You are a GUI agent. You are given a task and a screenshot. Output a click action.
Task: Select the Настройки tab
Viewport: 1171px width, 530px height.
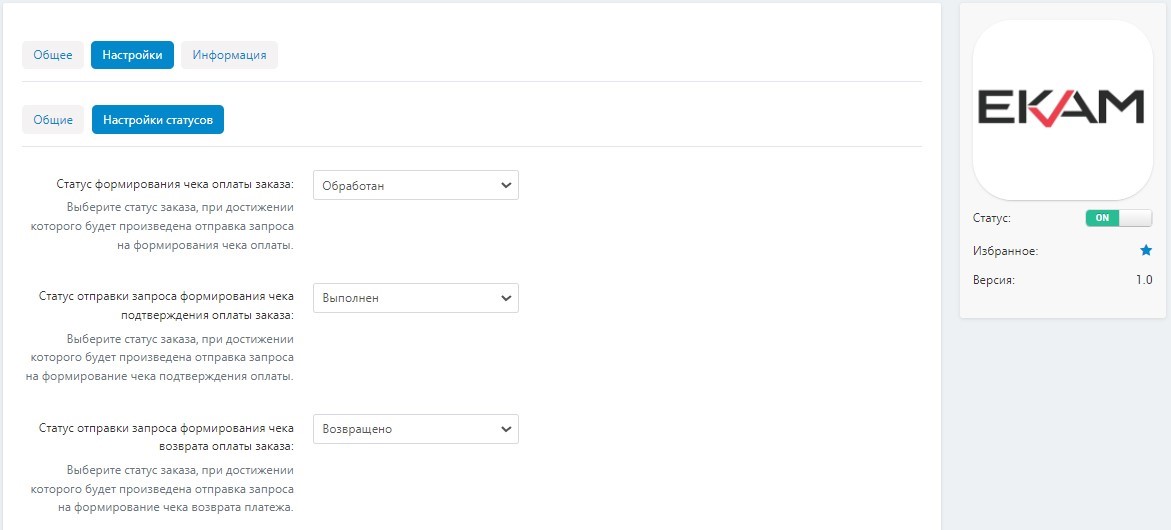pos(132,55)
